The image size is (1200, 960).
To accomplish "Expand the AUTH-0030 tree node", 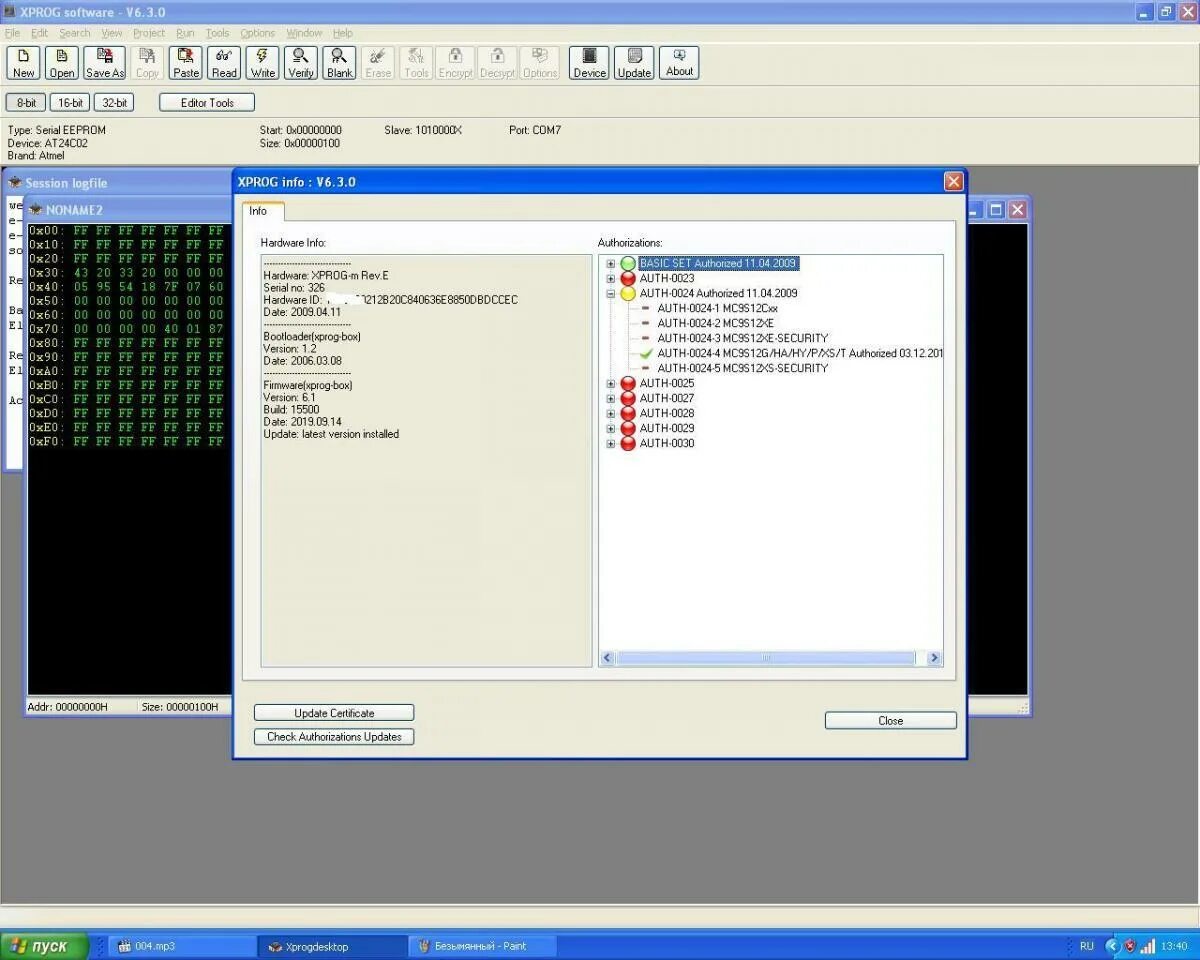I will click(610, 443).
